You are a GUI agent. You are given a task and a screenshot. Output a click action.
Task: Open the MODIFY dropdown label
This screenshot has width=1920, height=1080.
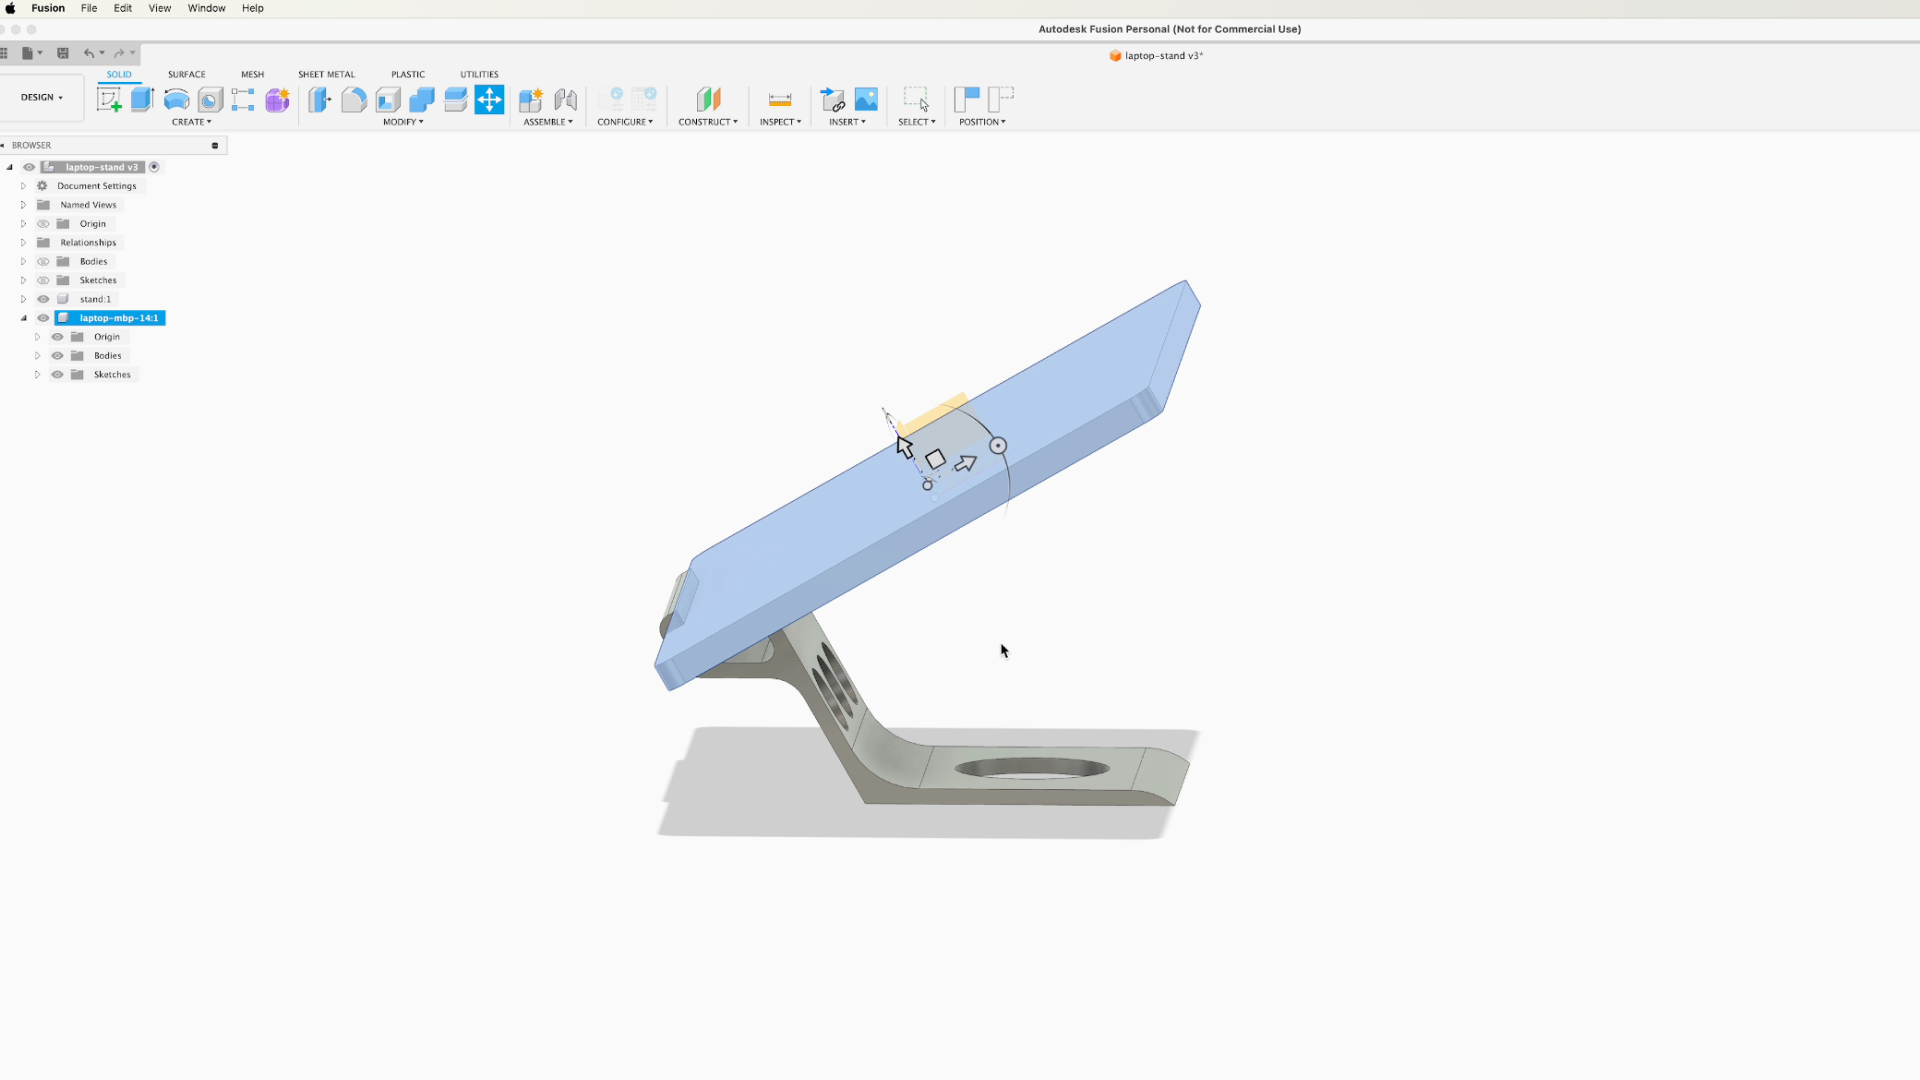pyautogui.click(x=403, y=122)
